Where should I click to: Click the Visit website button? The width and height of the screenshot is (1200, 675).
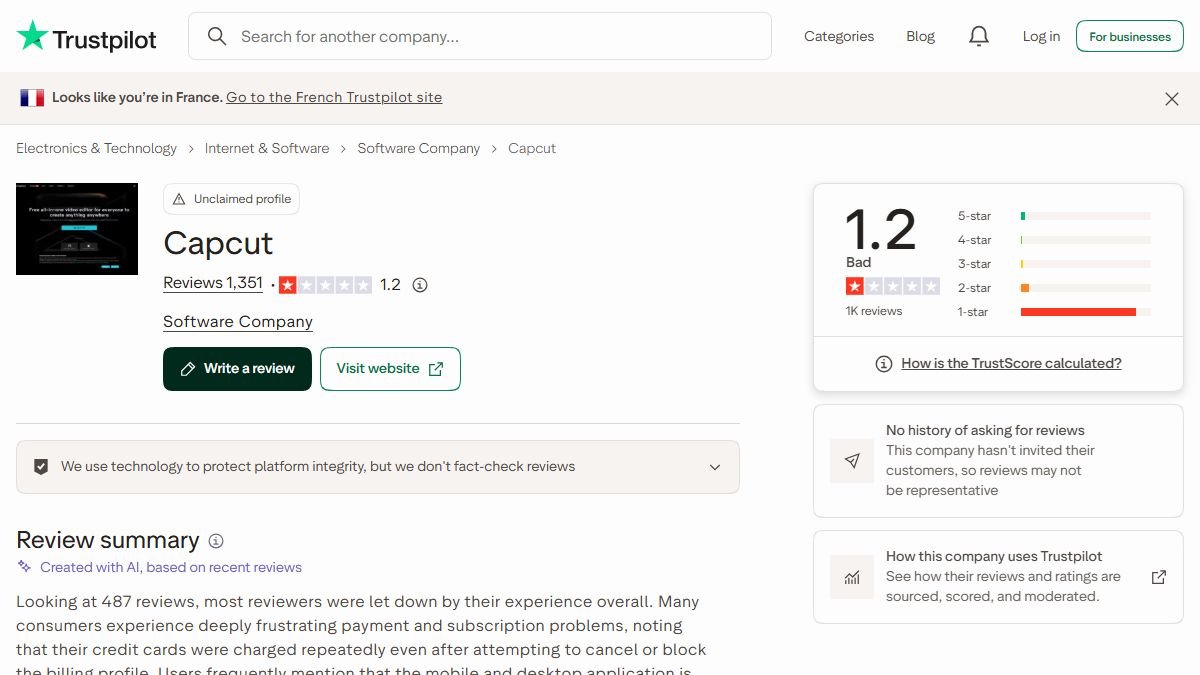pyautogui.click(x=390, y=369)
